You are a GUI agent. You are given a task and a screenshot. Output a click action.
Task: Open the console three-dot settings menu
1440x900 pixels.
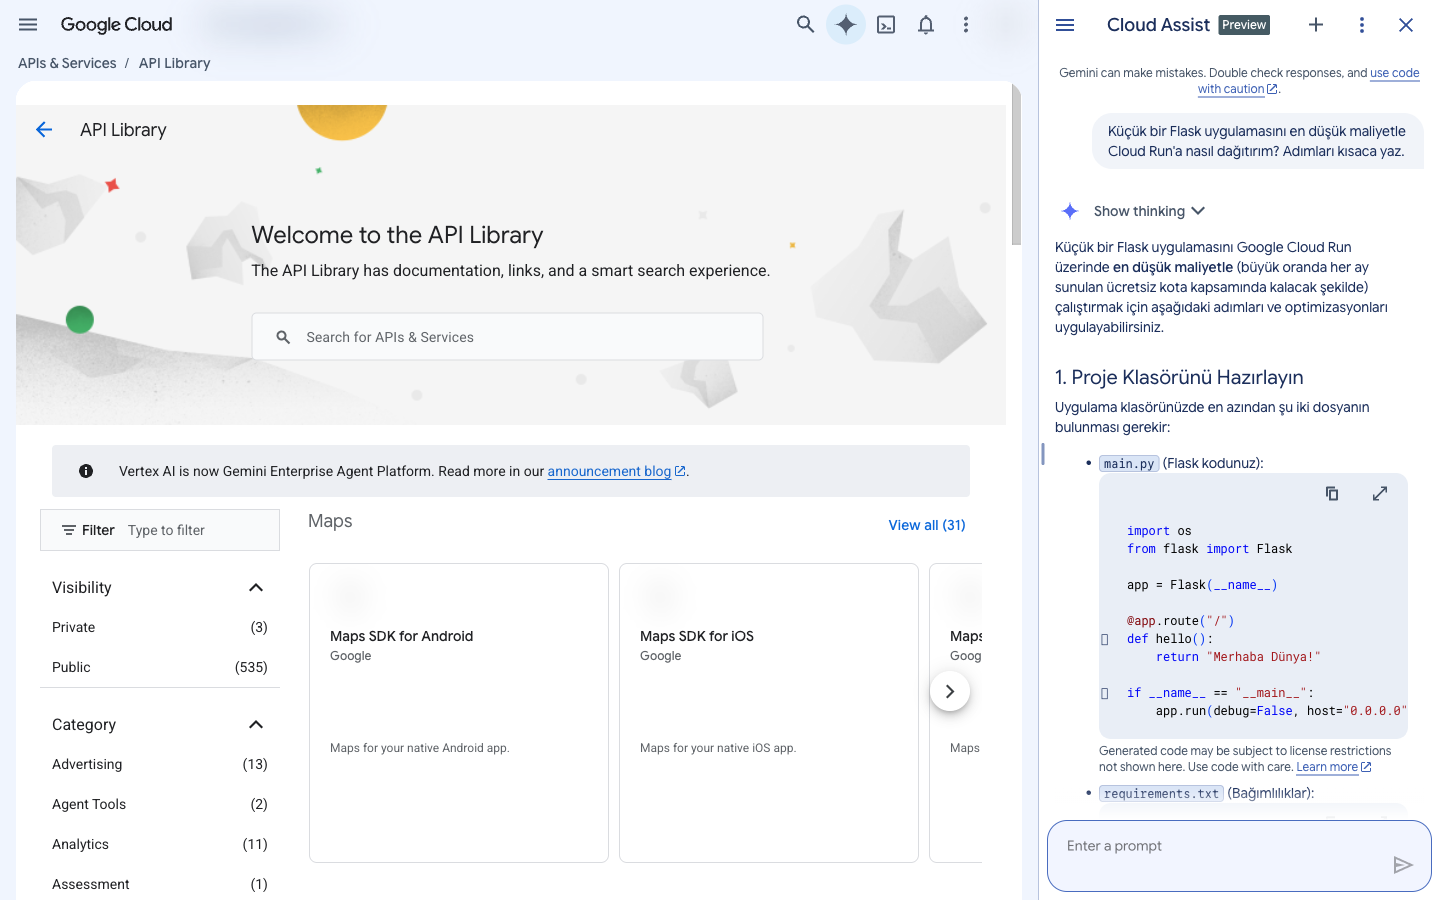pos(966,25)
